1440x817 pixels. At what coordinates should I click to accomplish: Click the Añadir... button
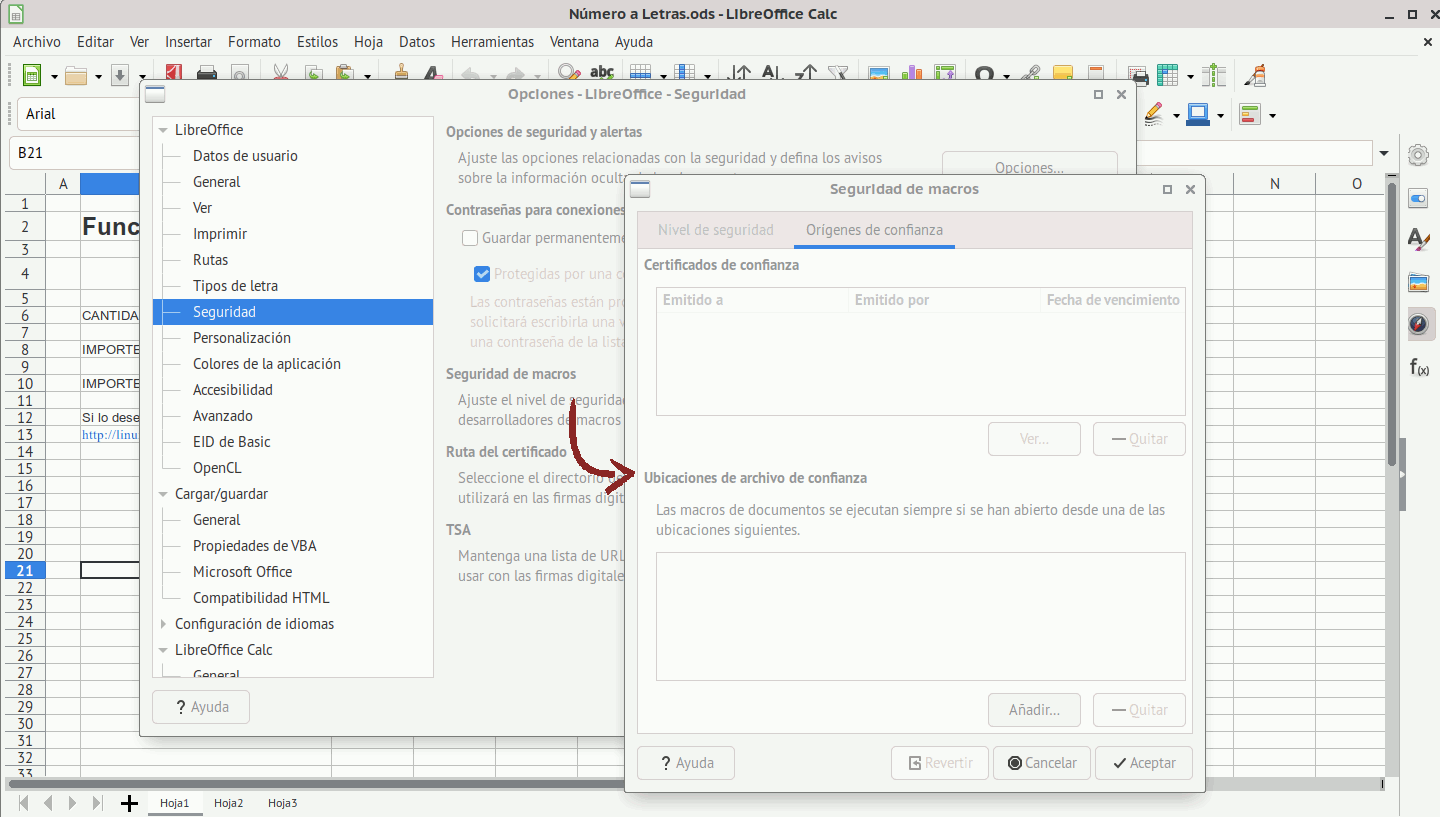pyautogui.click(x=1033, y=710)
